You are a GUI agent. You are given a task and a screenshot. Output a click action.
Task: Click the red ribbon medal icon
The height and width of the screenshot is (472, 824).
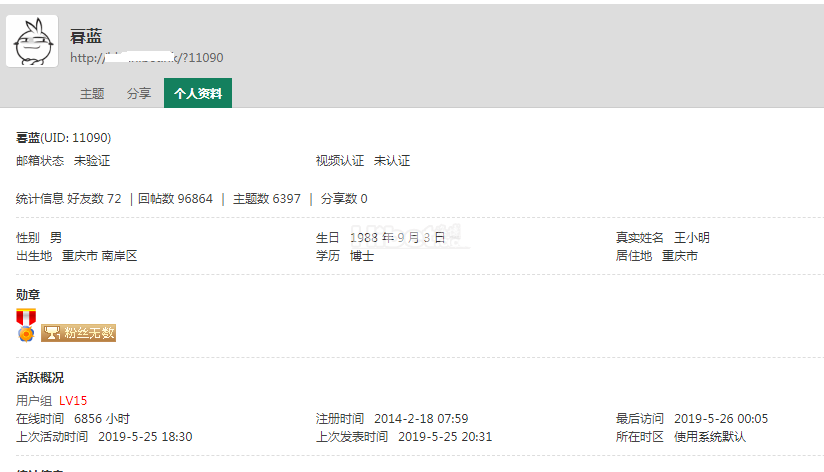[x=26, y=324]
